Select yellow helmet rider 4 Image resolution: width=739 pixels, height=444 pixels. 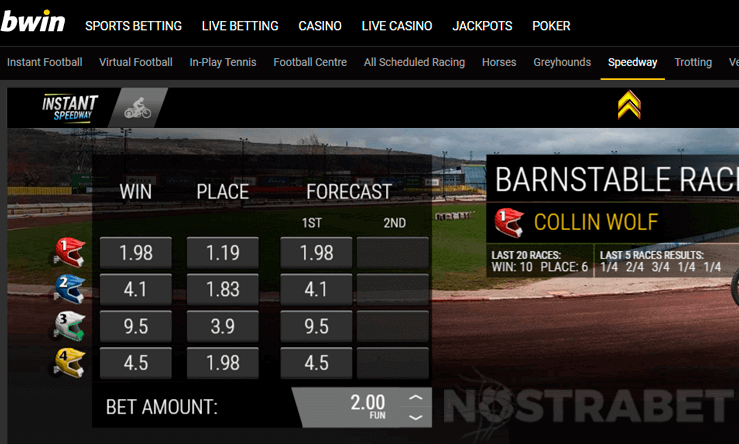click(x=70, y=362)
